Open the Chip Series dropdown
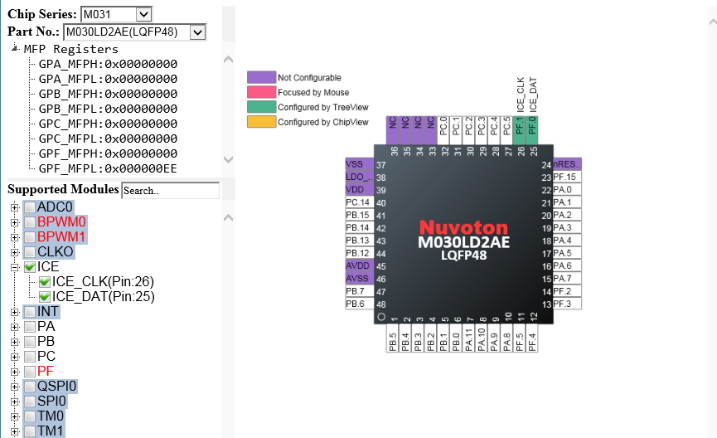This screenshot has height=438, width=717. click(143, 15)
